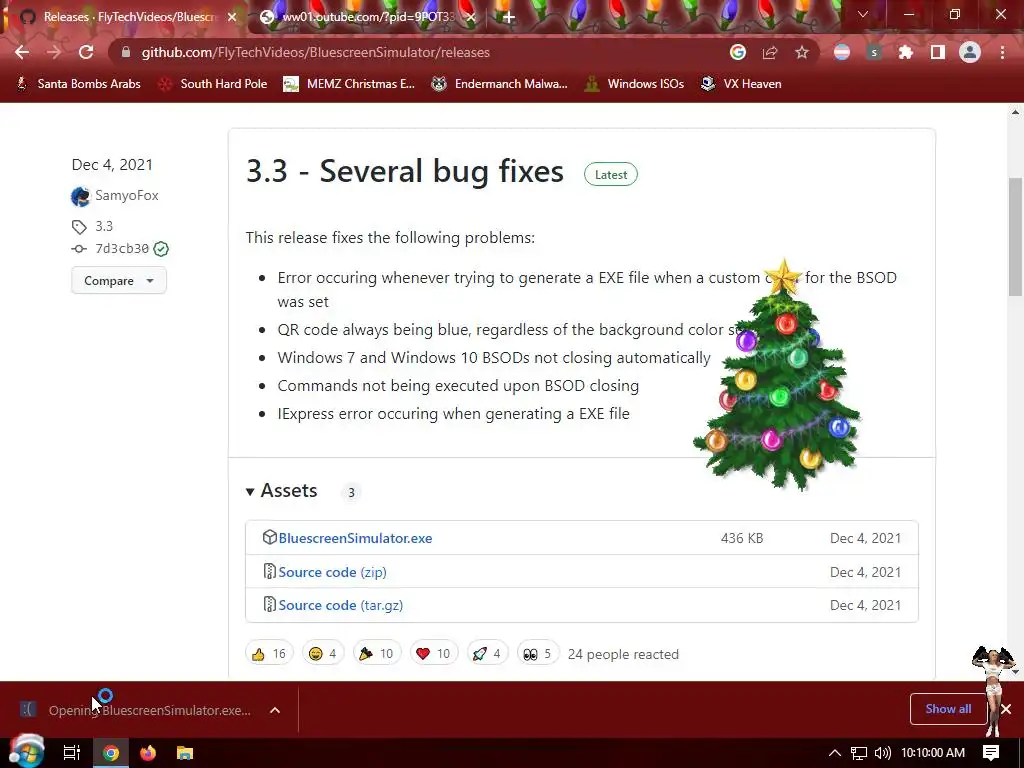1024x768 pixels.
Task: Open SamyoFox author profile
Action: click(127, 195)
